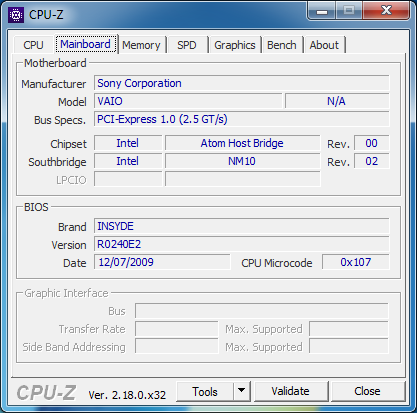The height and width of the screenshot is (414, 417).
Task: Click the NM10 southbridge value
Action: tap(242, 161)
